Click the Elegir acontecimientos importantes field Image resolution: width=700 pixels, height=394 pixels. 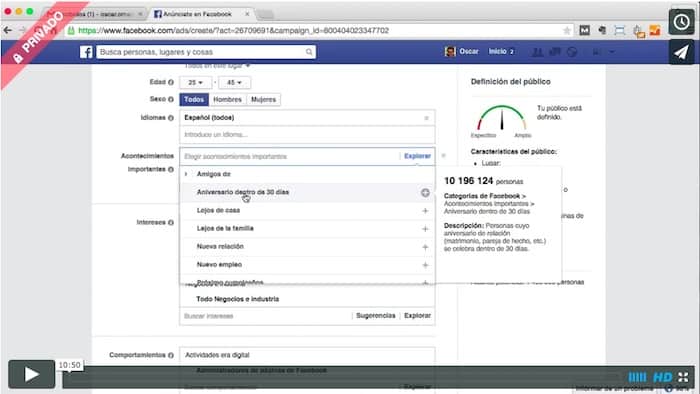pos(289,157)
